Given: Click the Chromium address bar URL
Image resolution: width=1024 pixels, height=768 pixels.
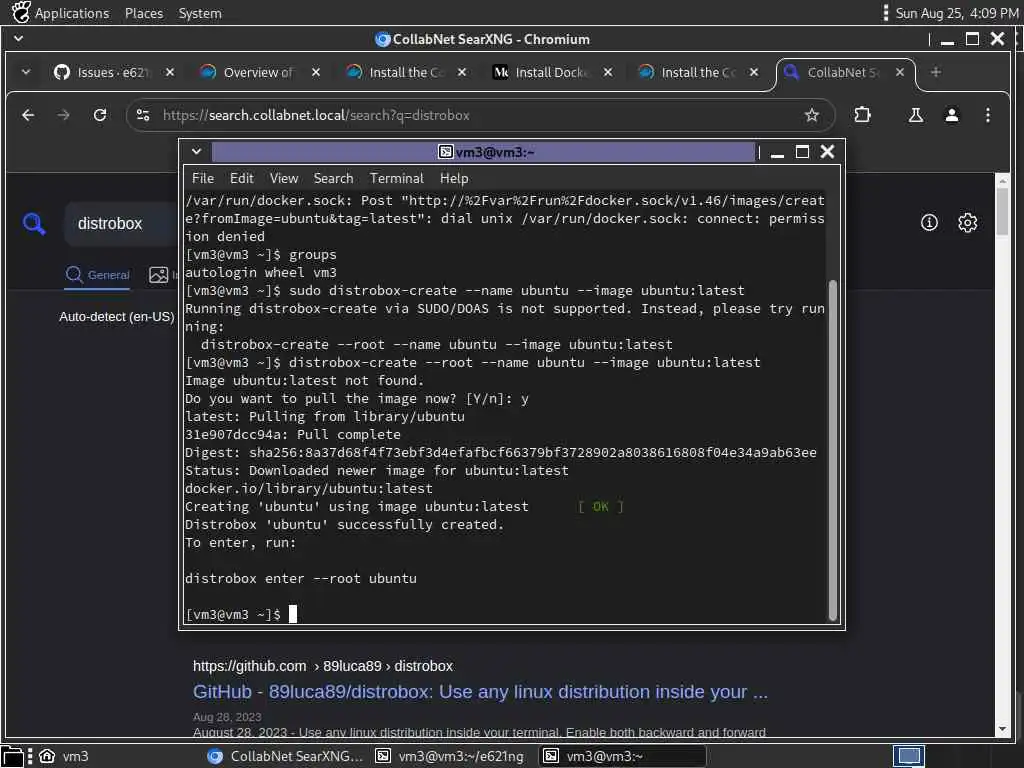Looking at the screenshot, I should click(316, 115).
